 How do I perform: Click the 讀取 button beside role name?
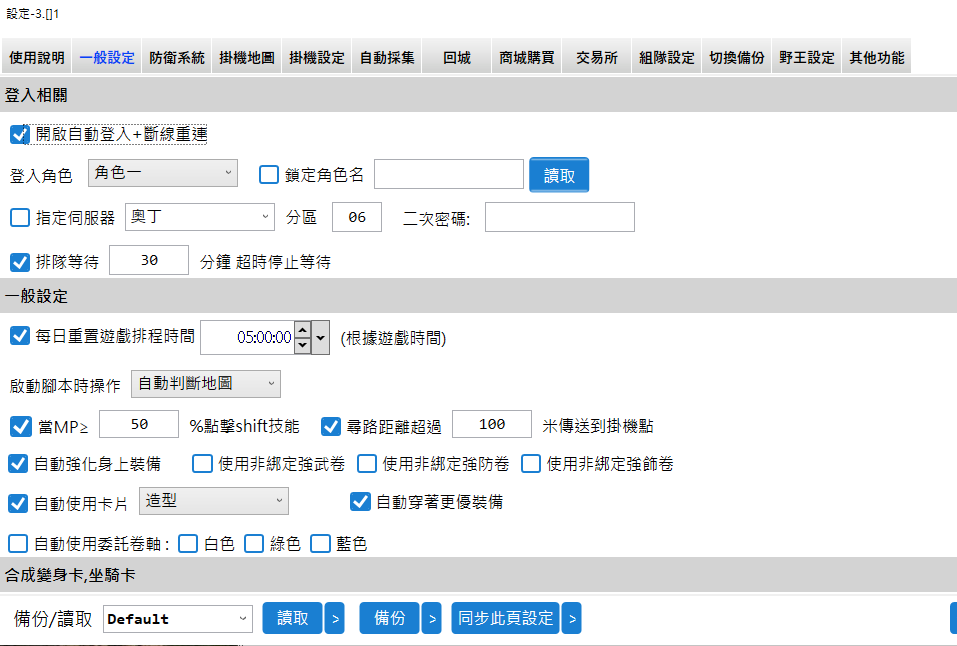click(559, 175)
